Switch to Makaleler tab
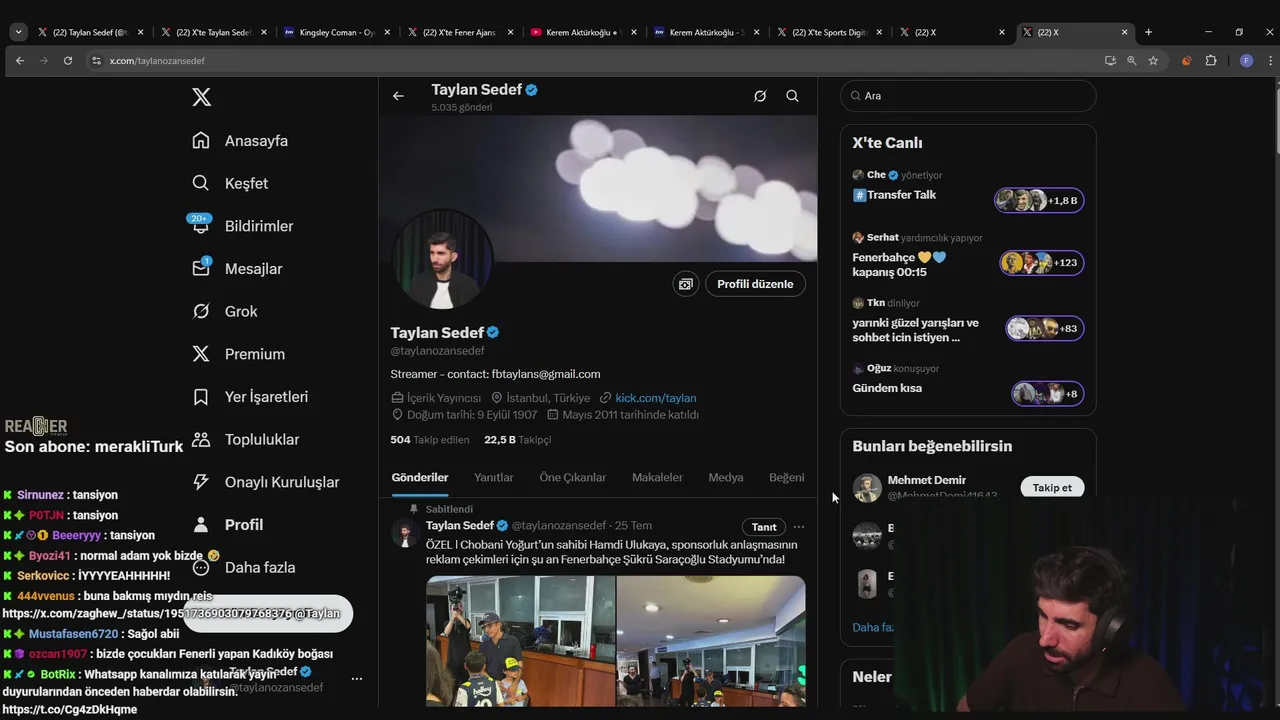 click(x=657, y=477)
